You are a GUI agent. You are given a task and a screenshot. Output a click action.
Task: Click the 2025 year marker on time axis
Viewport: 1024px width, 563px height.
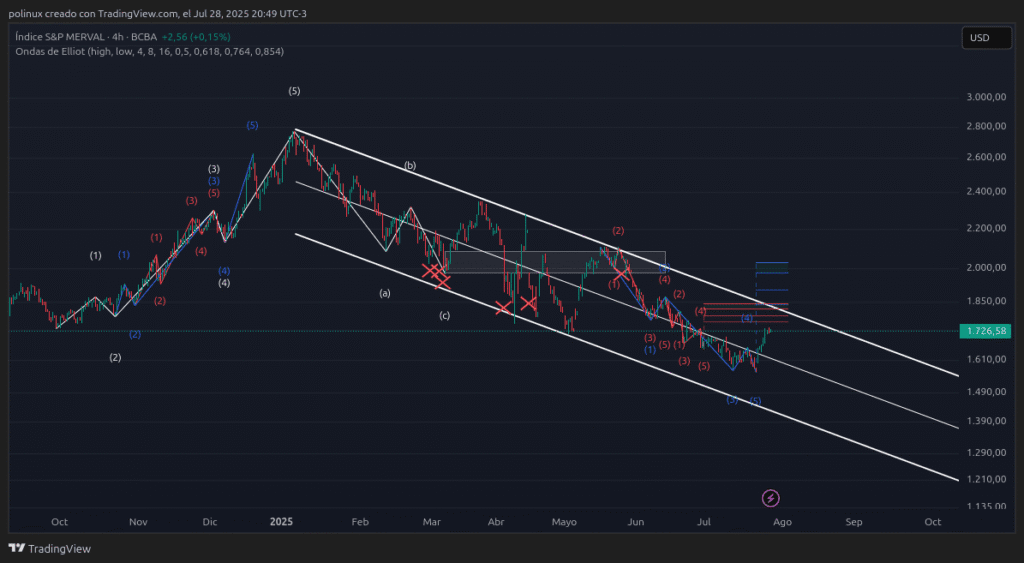click(281, 522)
